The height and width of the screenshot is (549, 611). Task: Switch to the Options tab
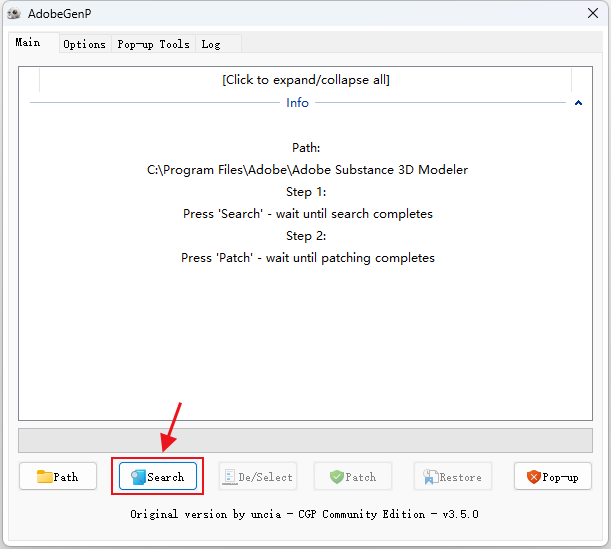click(x=85, y=44)
